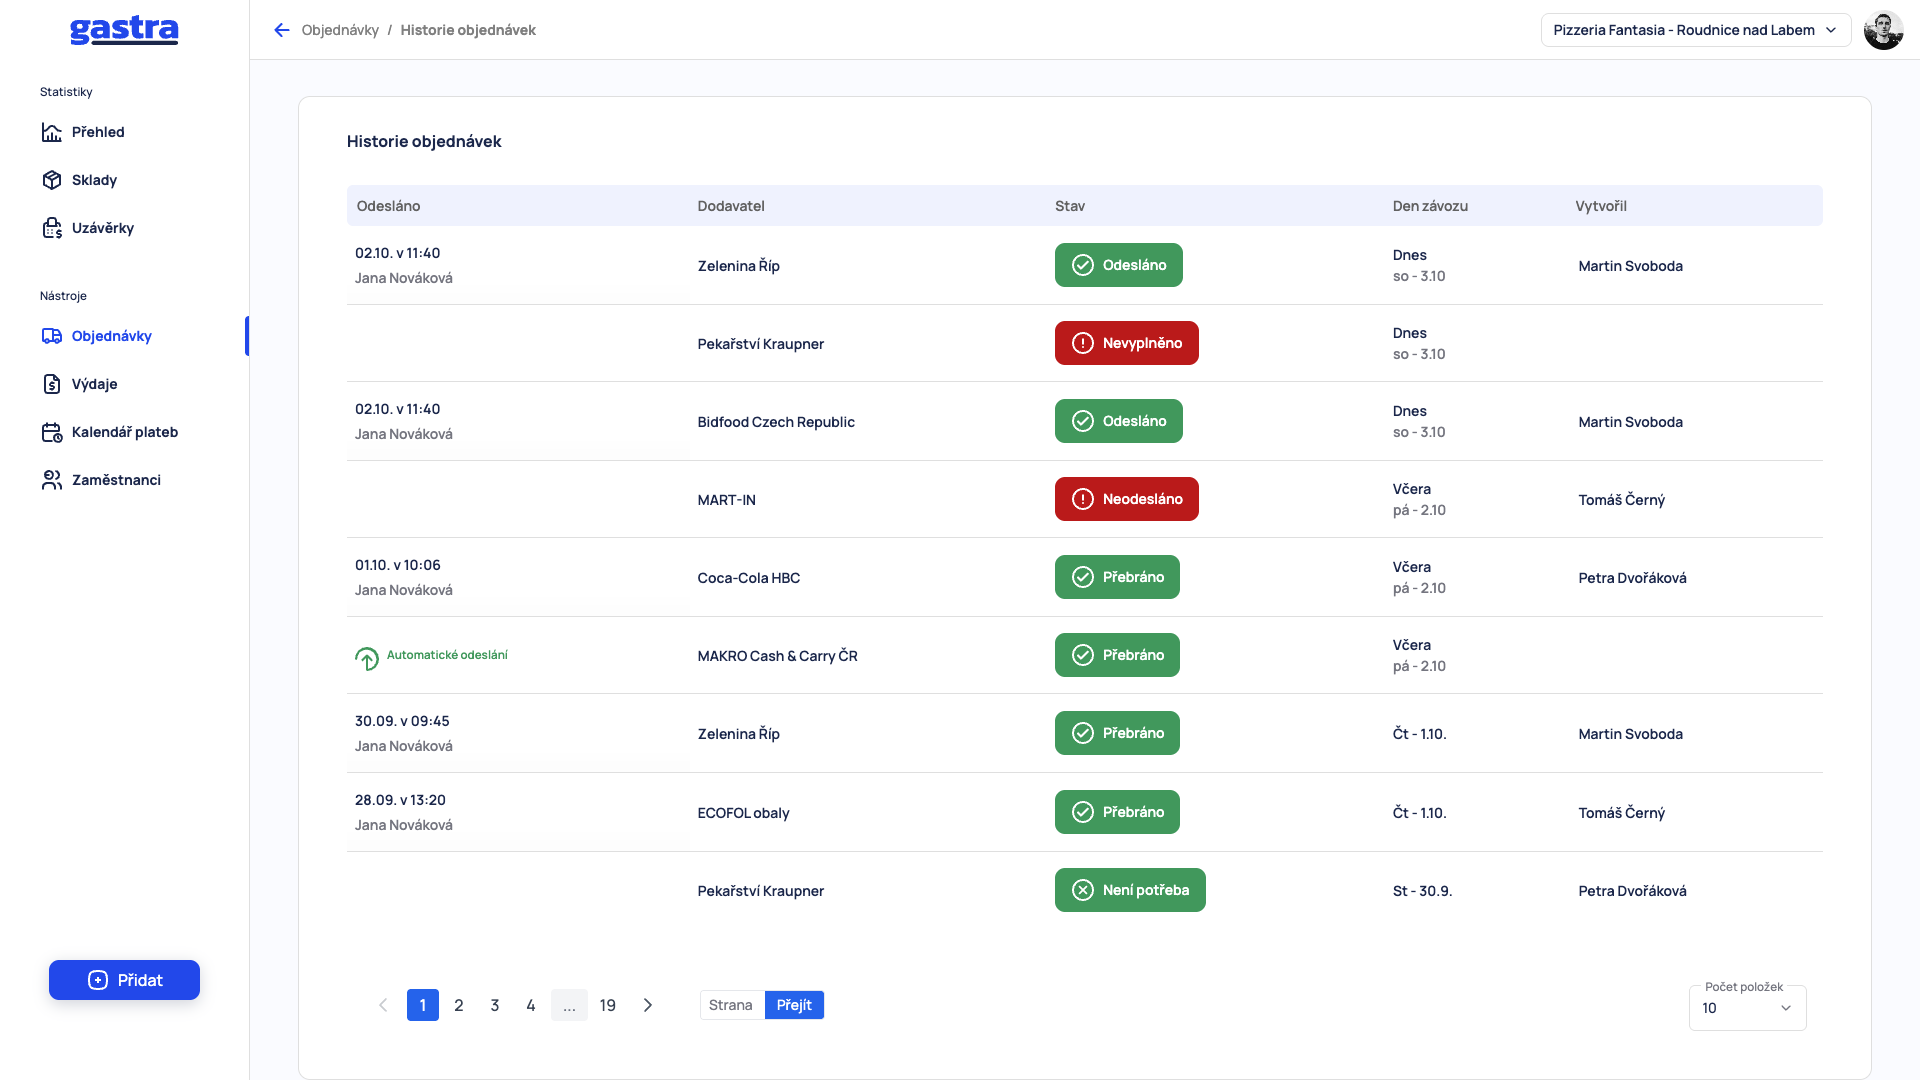Go to page 3
1920x1080 pixels.
[x=495, y=1005]
